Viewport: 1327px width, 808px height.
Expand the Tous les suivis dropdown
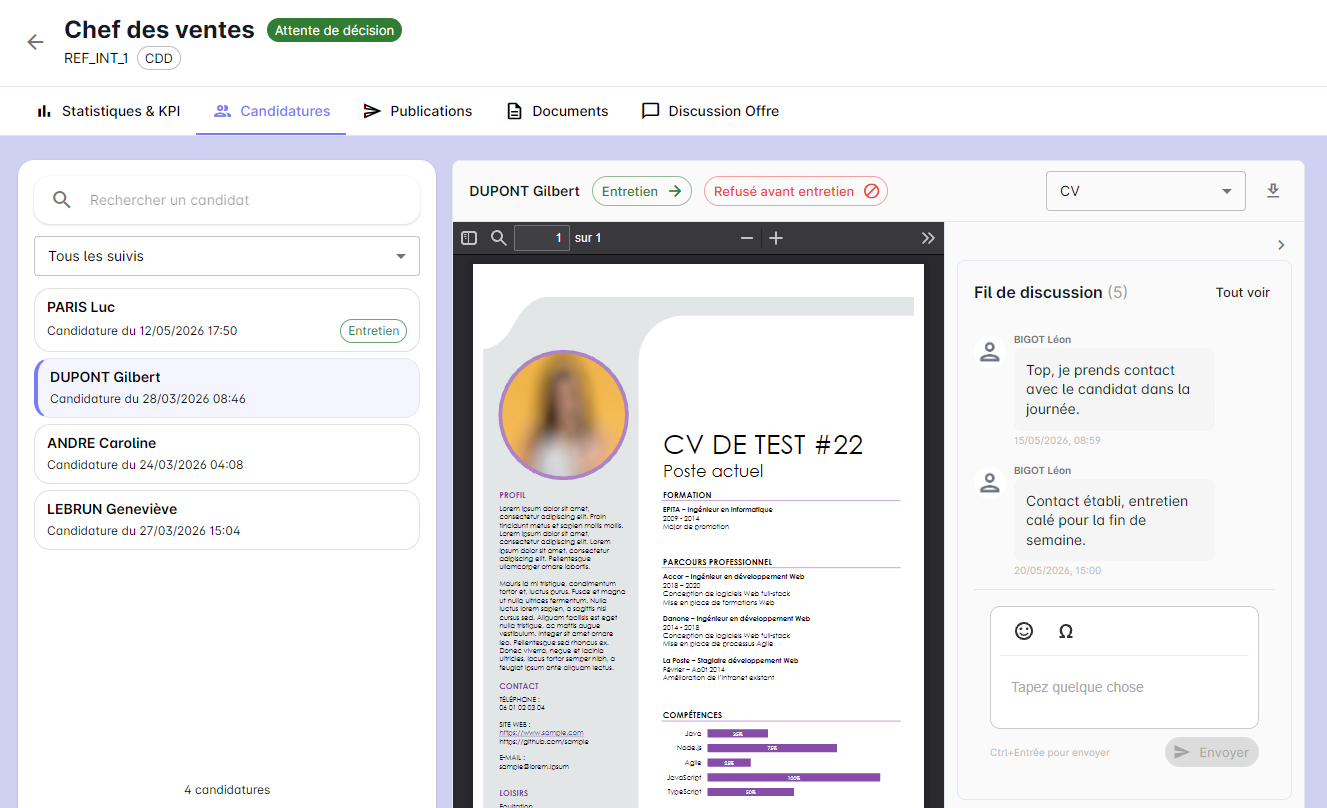pos(227,256)
